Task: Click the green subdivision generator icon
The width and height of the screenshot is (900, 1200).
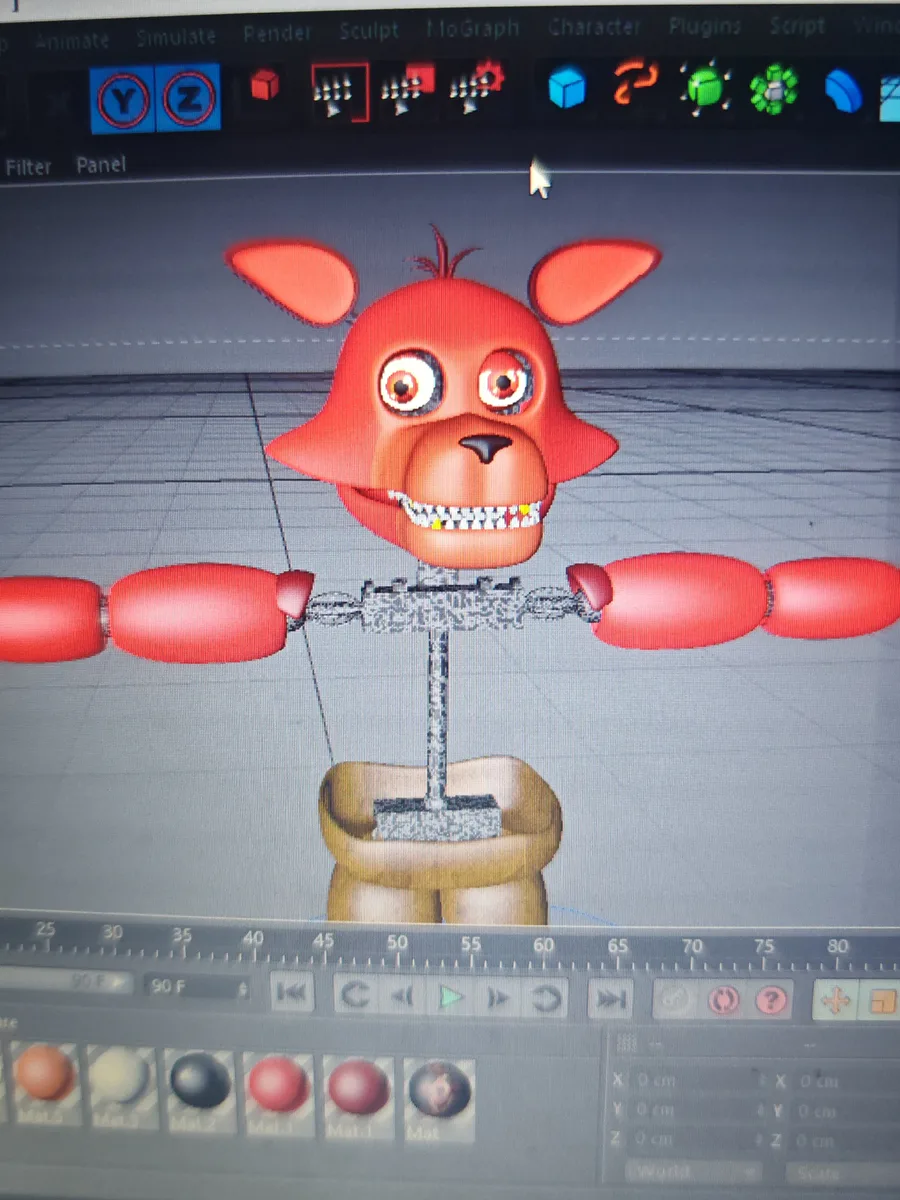Action: (704, 88)
